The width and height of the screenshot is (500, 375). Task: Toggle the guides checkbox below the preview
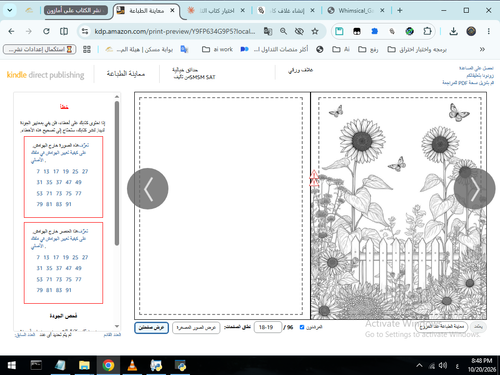[302, 327]
